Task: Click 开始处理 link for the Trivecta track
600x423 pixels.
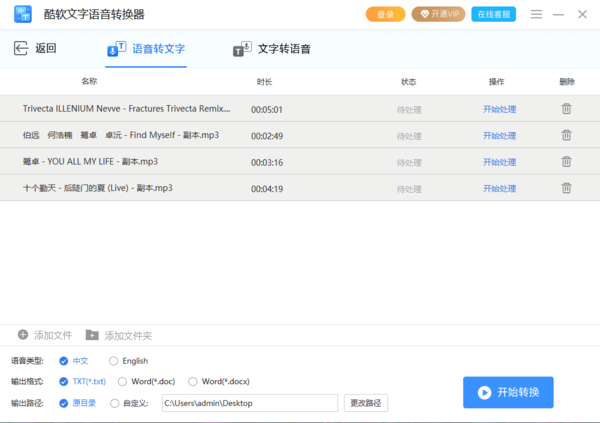Action: click(499, 109)
